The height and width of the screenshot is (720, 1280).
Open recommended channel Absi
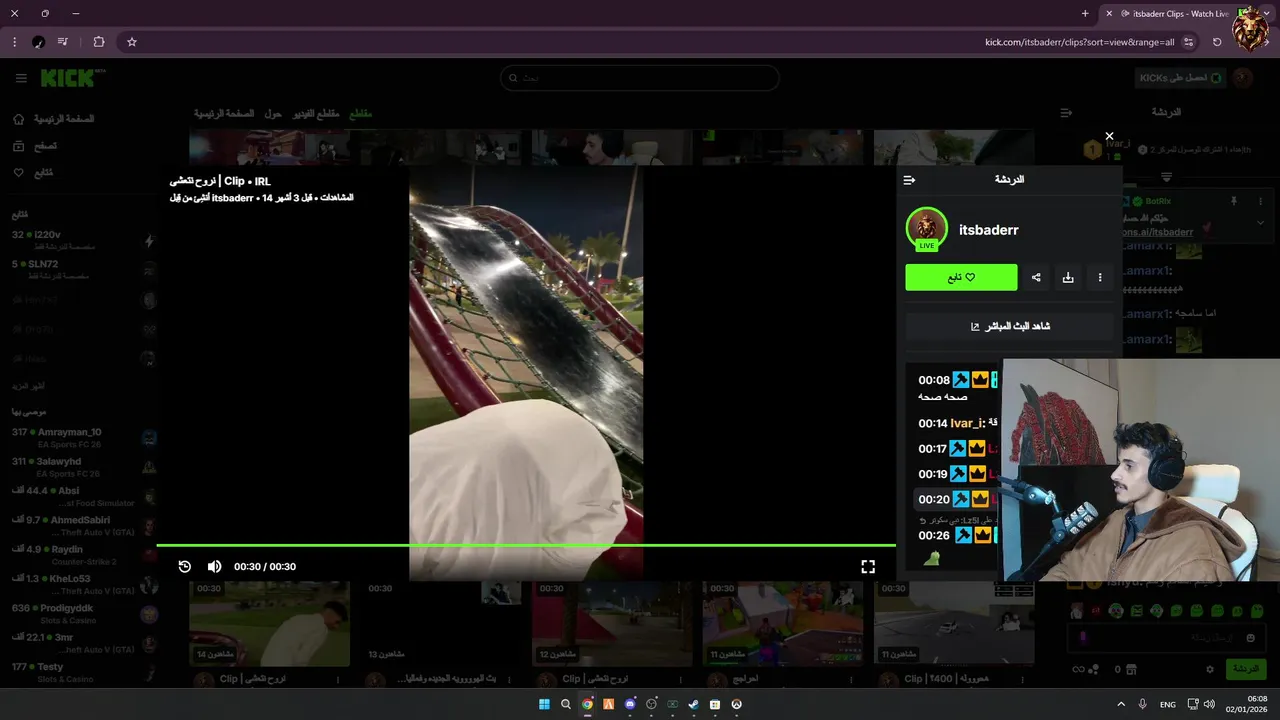[x=84, y=496]
